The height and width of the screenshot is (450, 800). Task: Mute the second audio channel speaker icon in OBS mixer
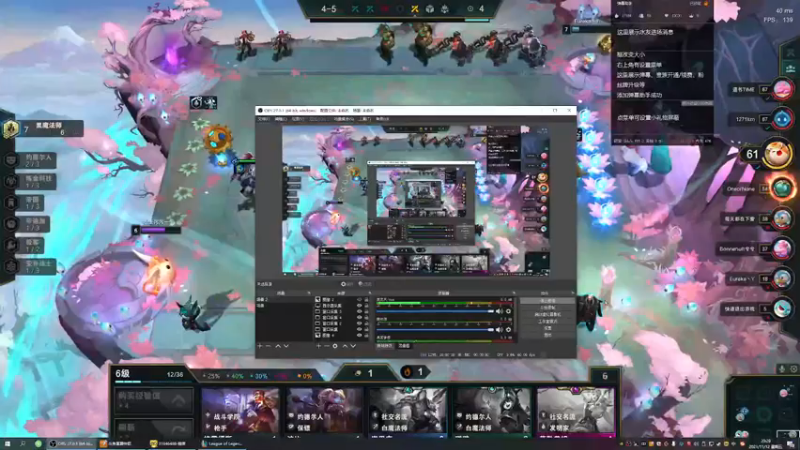click(499, 330)
